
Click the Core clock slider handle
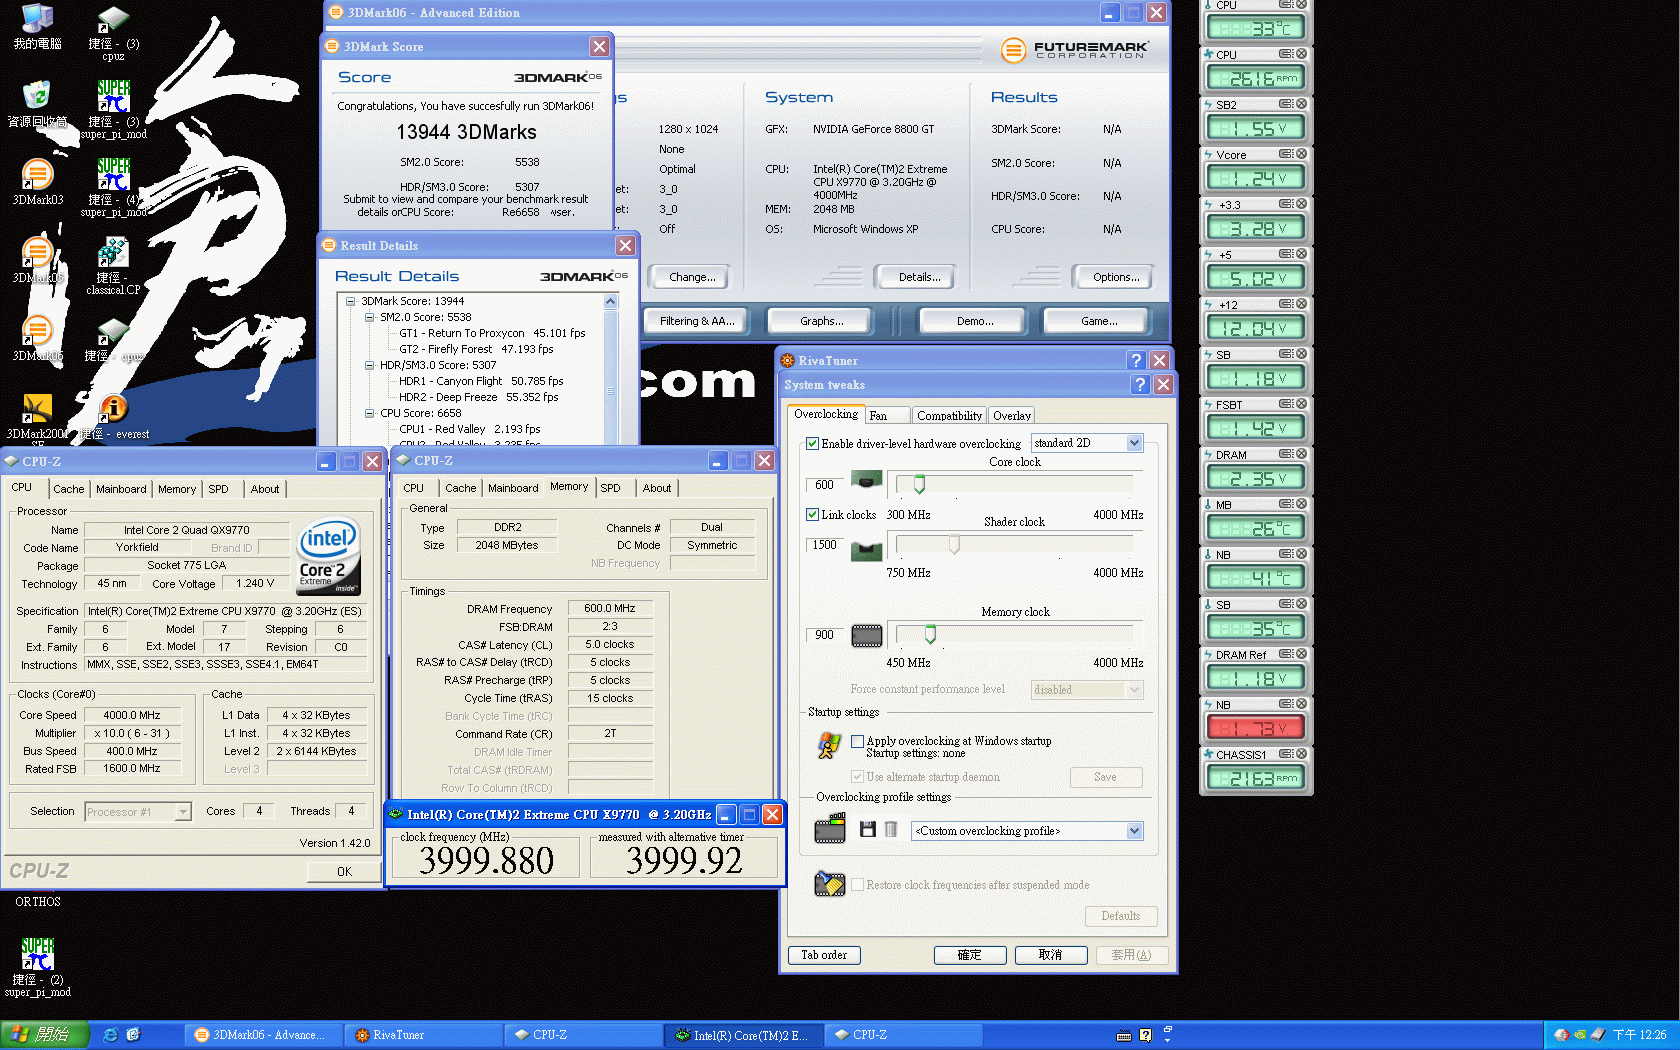pyautogui.click(x=919, y=484)
